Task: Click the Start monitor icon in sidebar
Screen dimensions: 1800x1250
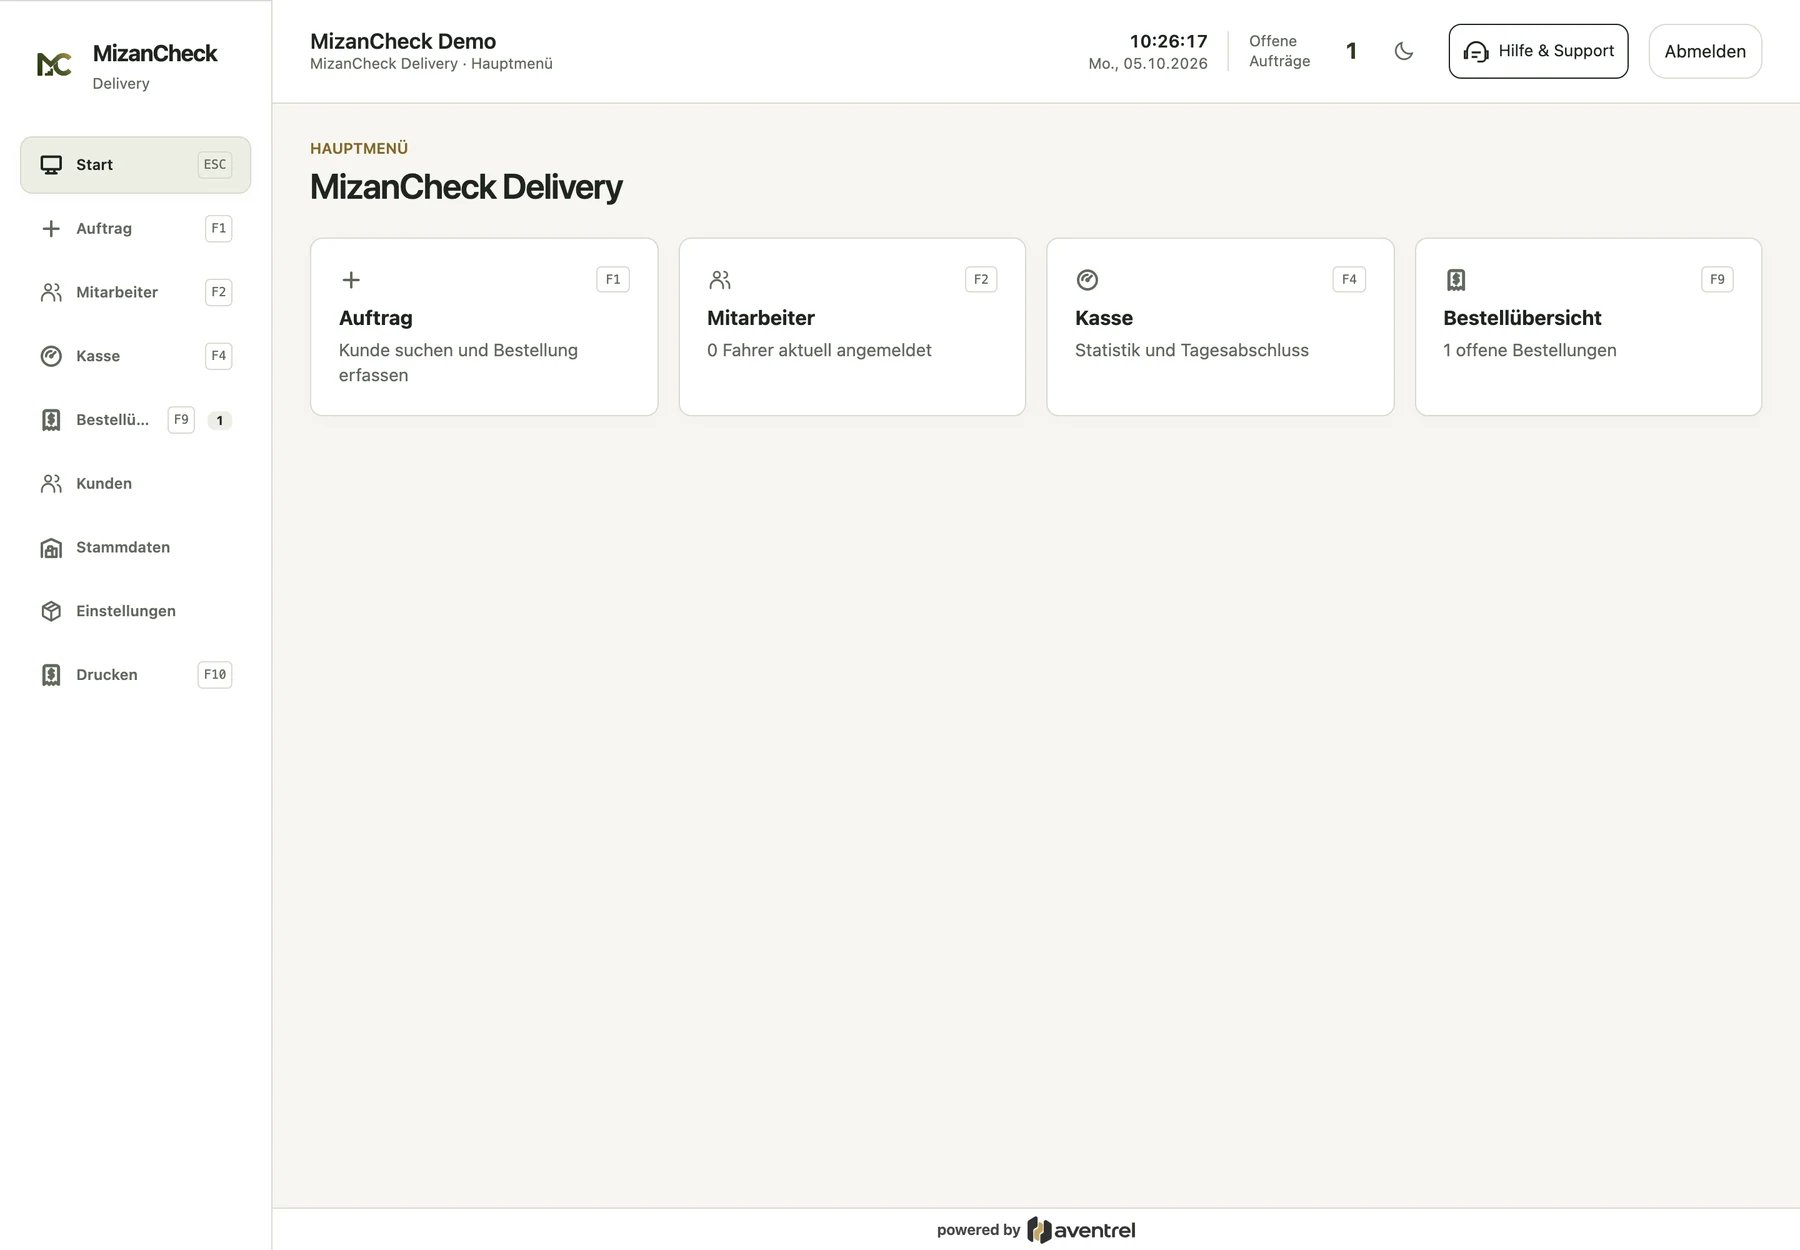Action: point(51,165)
